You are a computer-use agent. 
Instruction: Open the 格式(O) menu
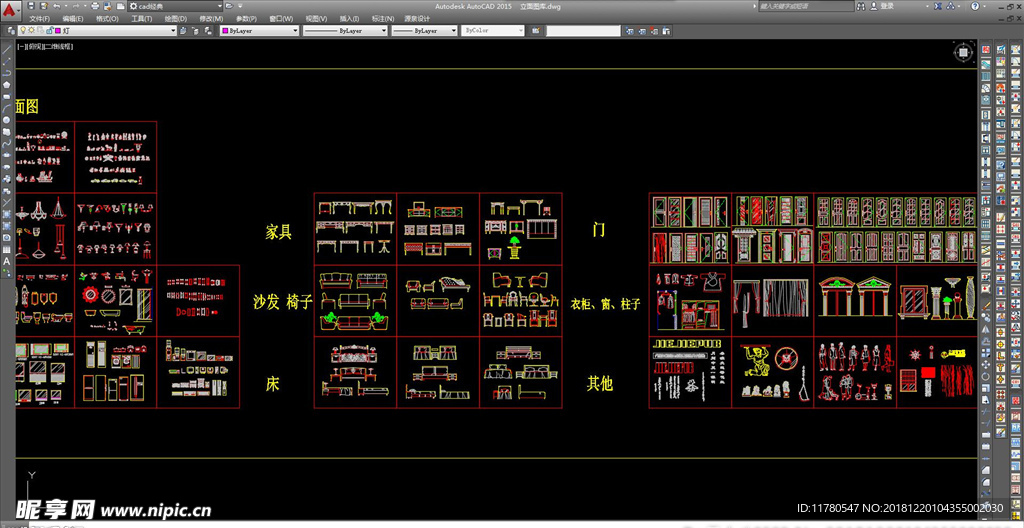pos(107,19)
